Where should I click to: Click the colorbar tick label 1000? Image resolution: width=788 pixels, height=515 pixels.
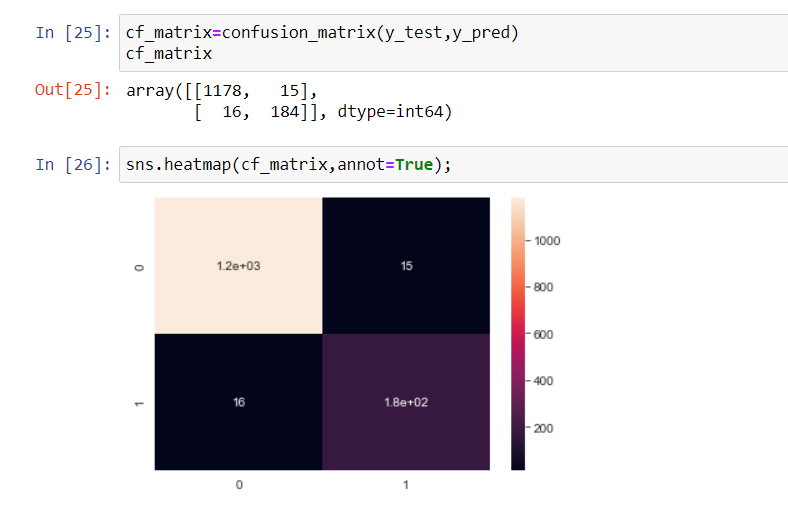tap(547, 241)
